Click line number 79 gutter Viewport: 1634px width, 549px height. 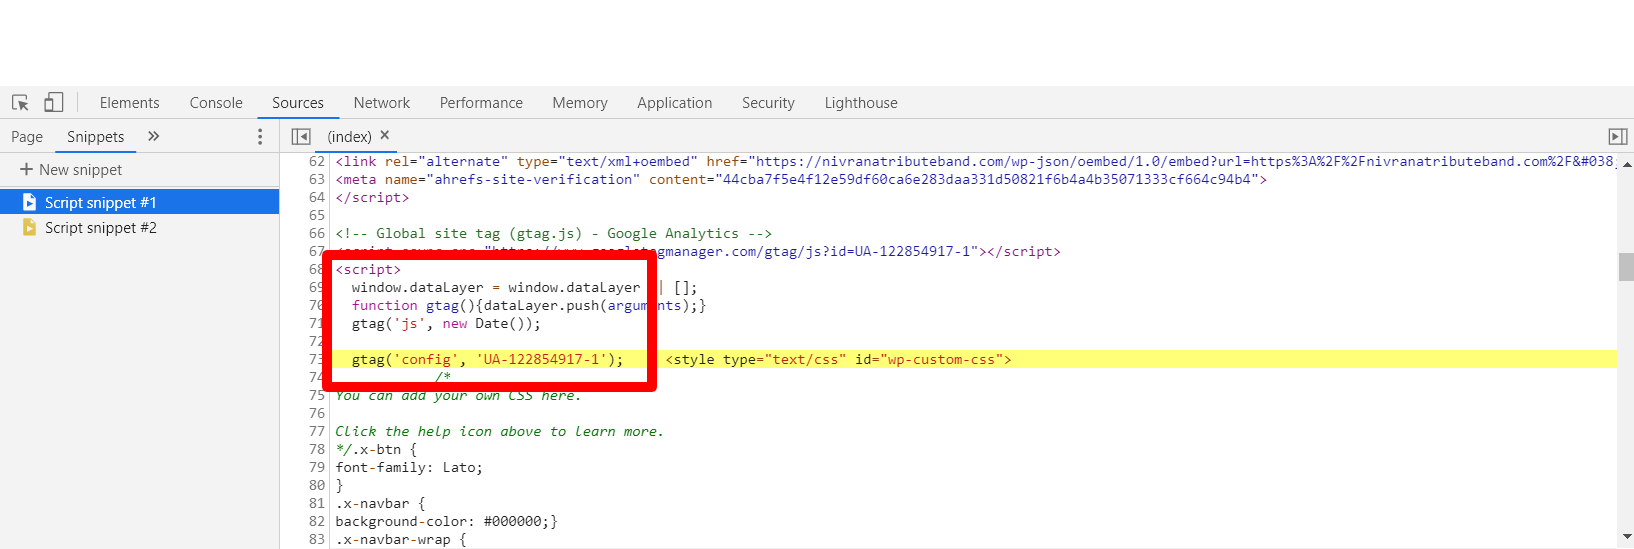click(x=317, y=467)
